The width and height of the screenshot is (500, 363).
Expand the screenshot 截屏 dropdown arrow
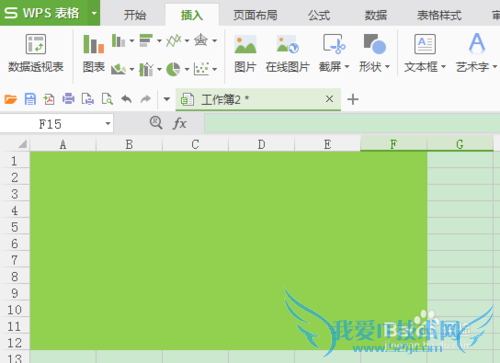point(347,67)
